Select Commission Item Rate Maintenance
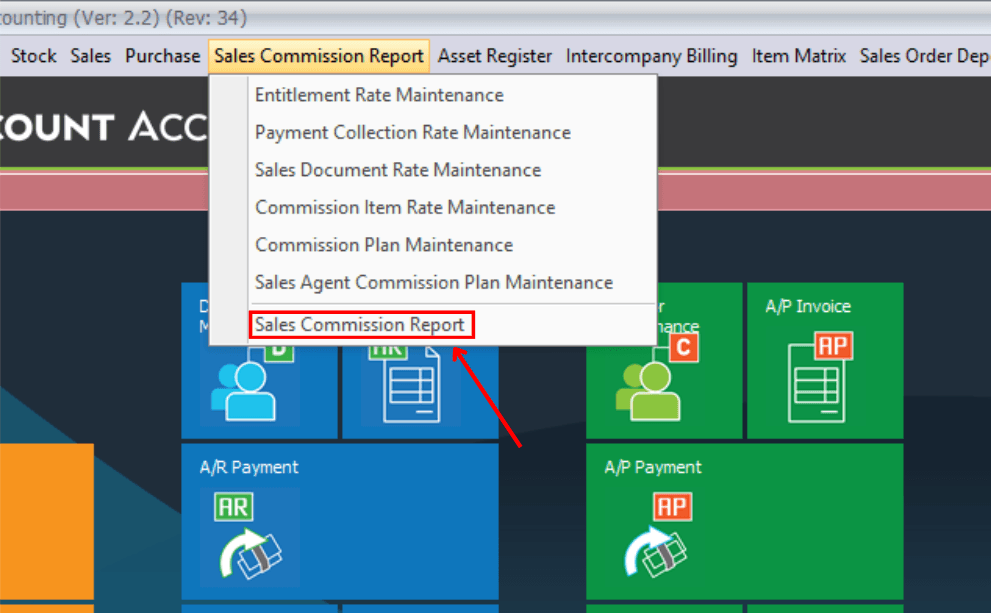This screenshot has height=613, width=991. click(404, 207)
